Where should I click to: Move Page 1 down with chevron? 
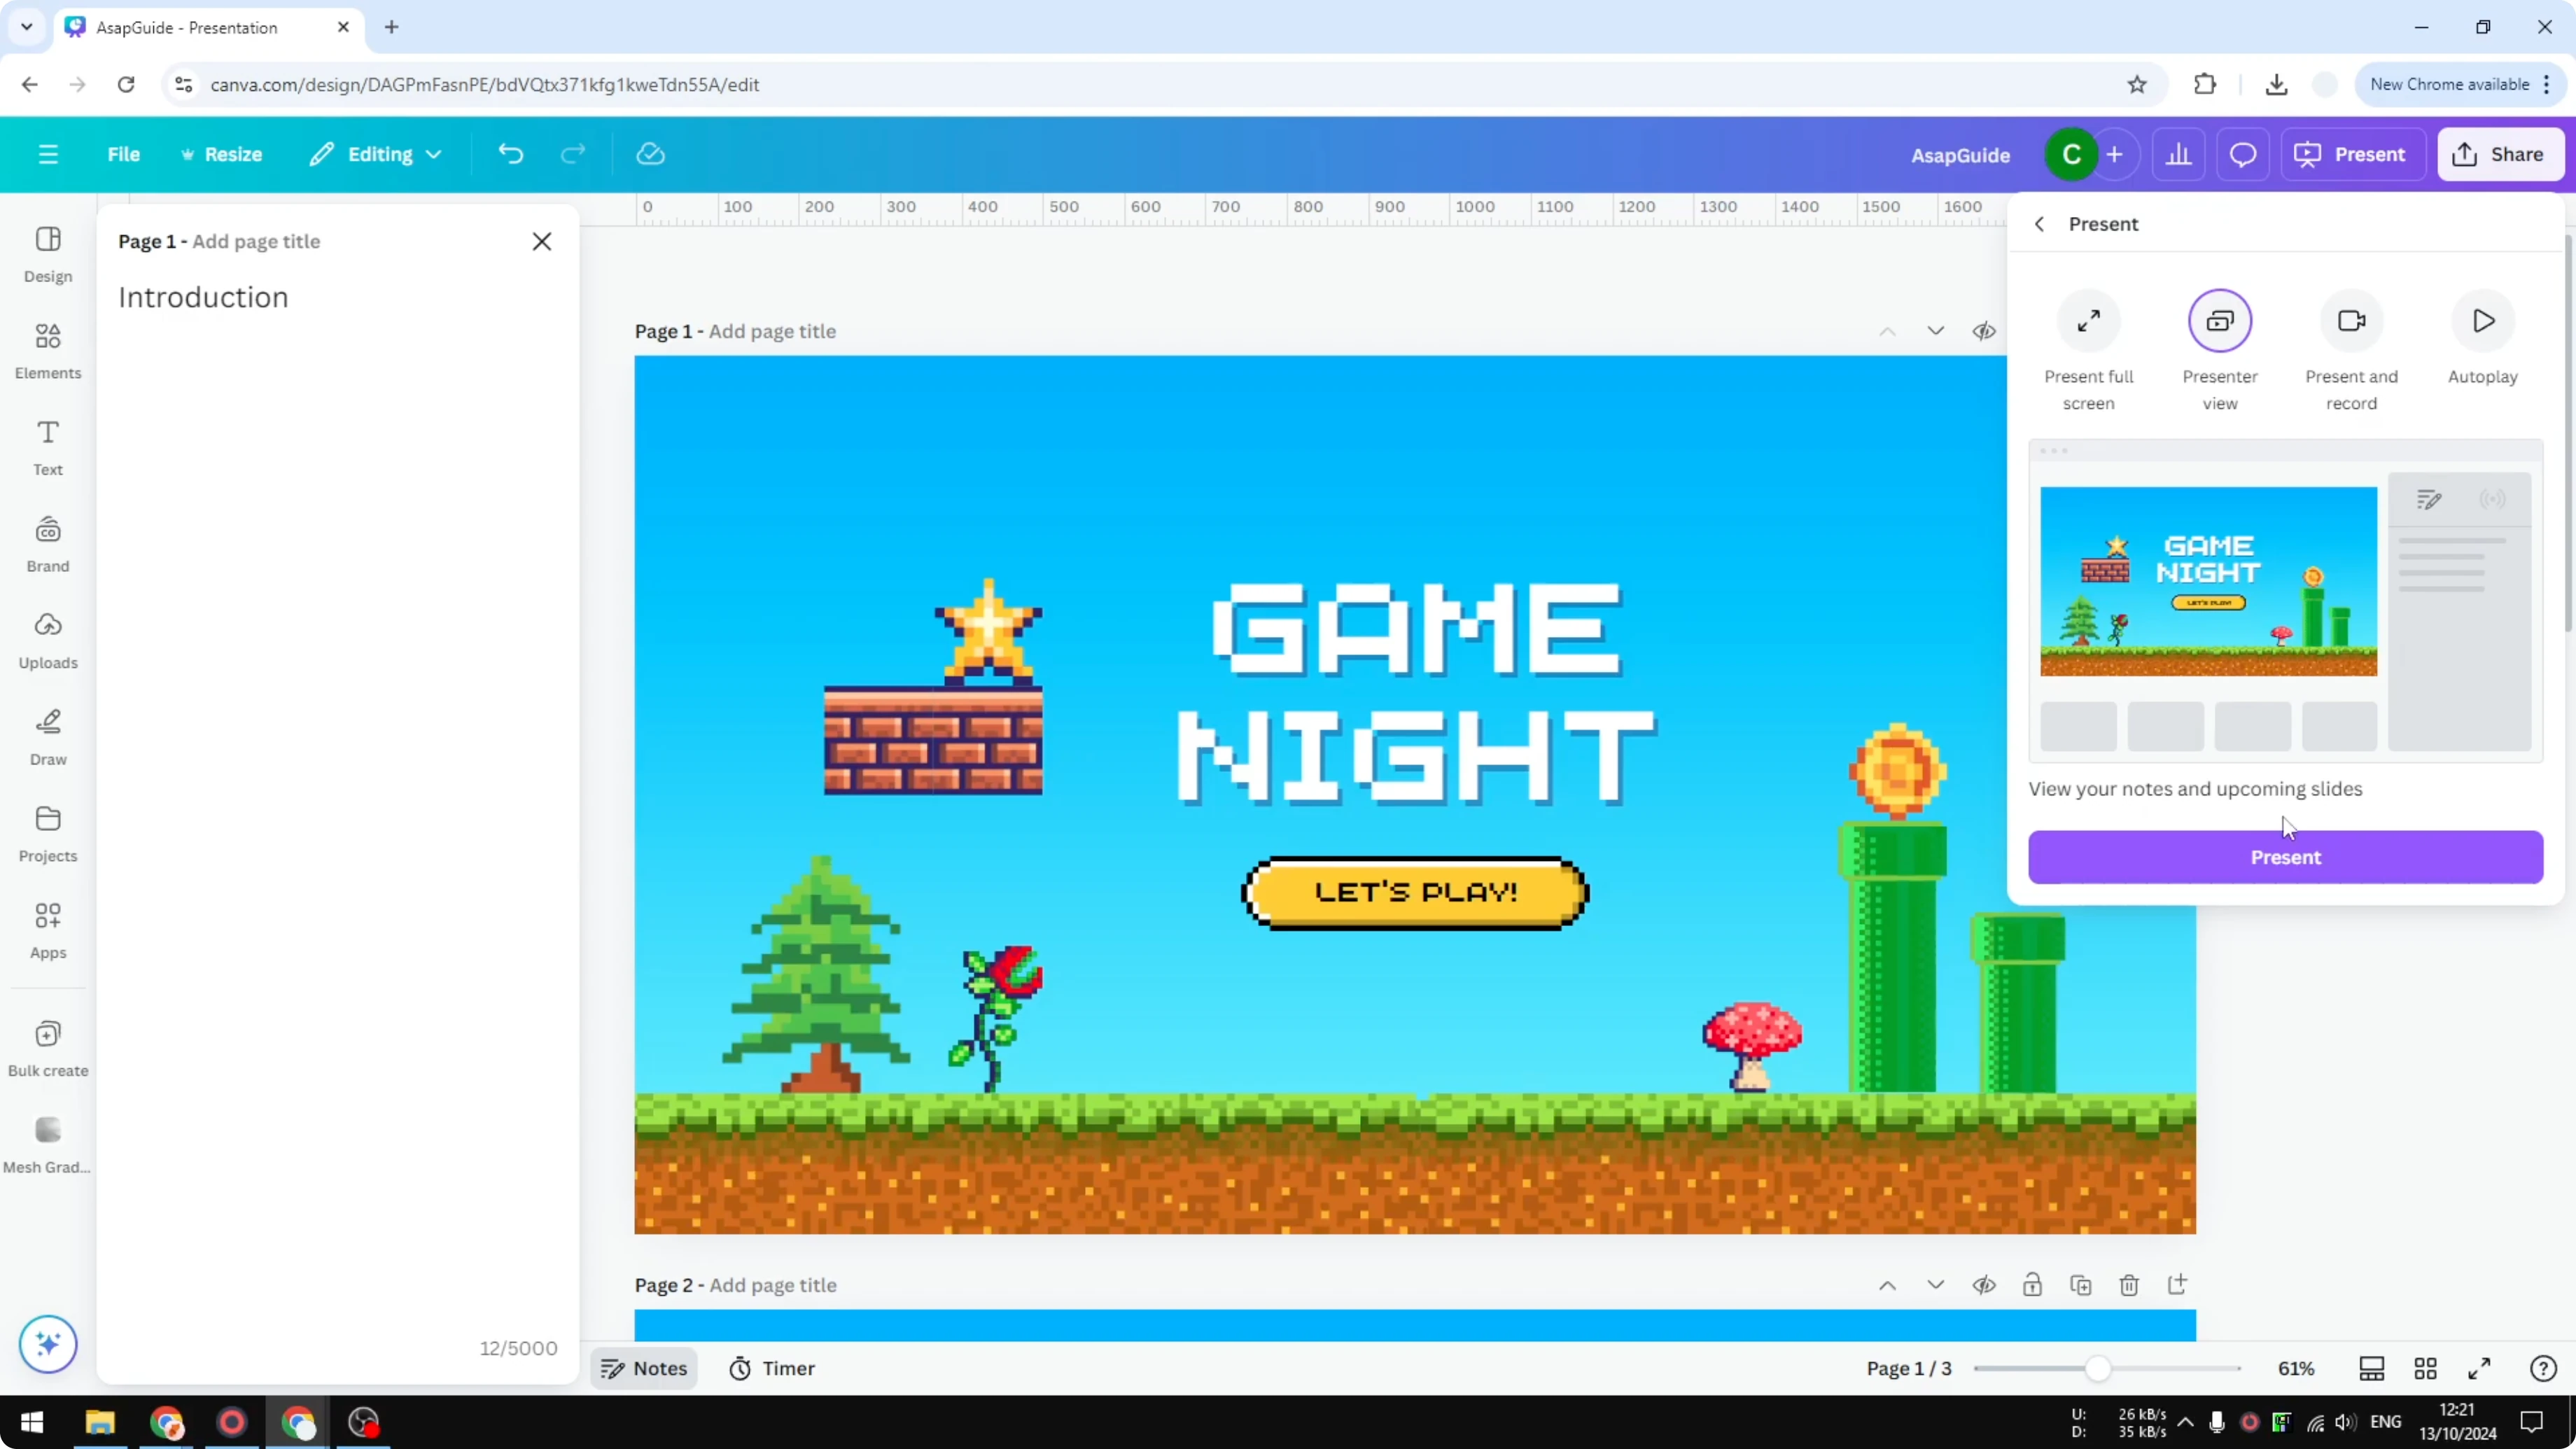pyautogui.click(x=1936, y=331)
